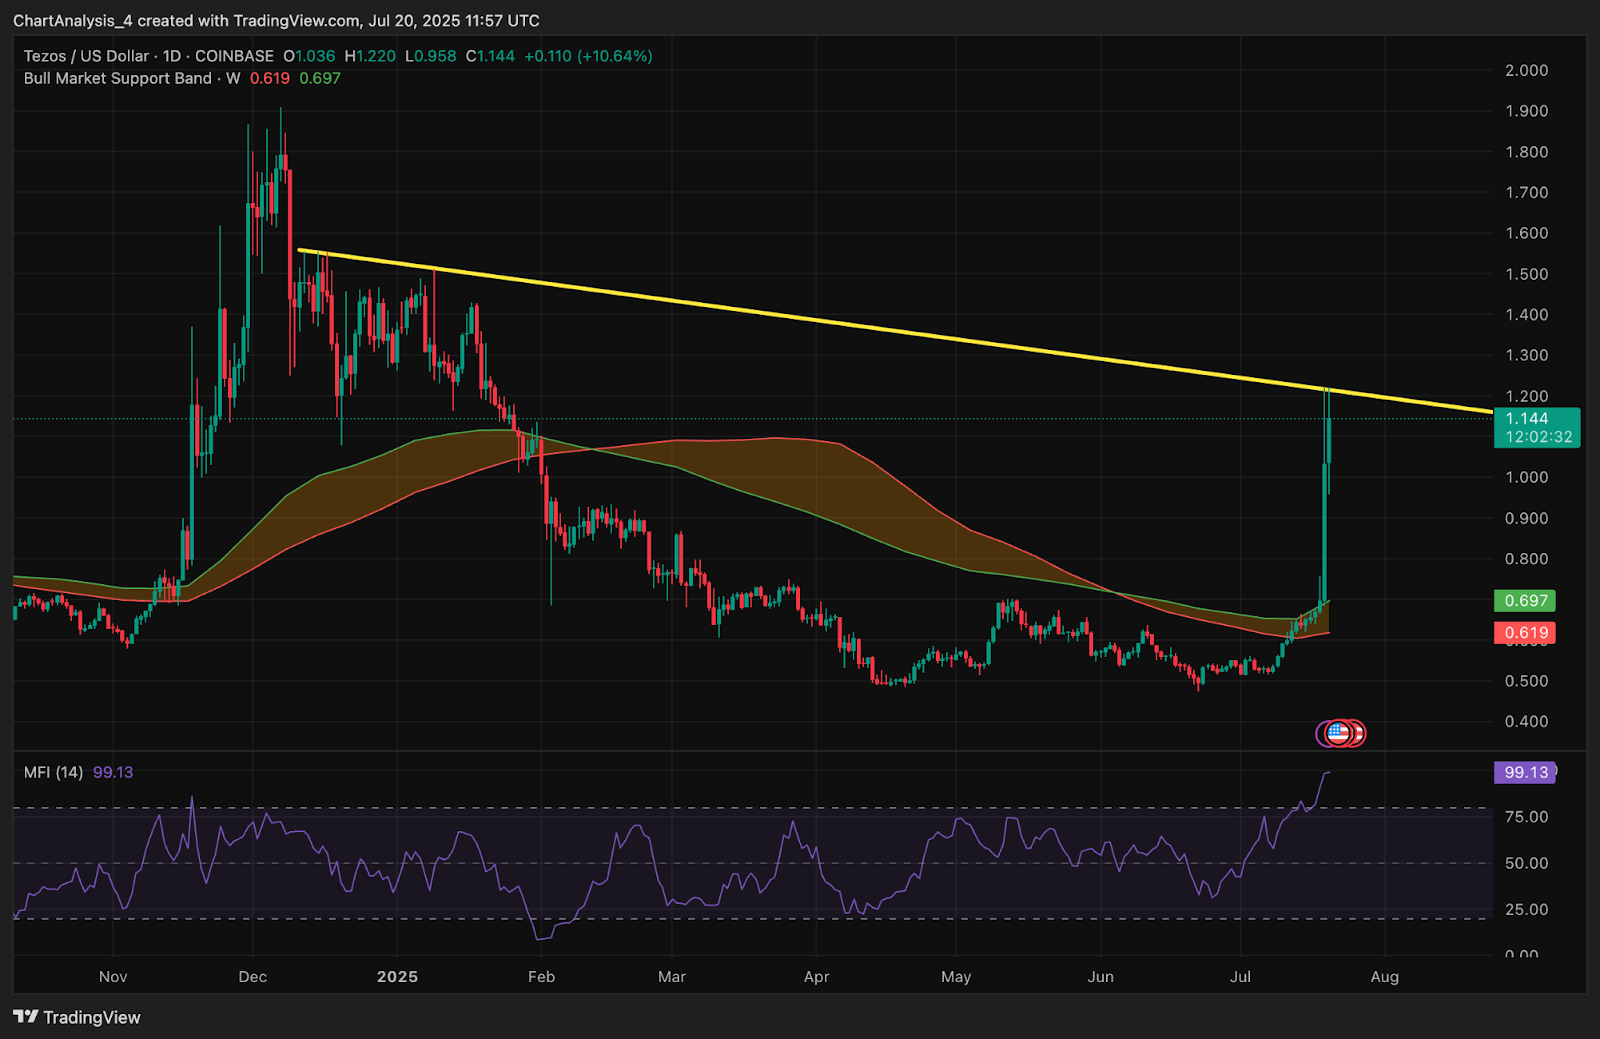Click the 1D interval label in chart header
Viewport: 1600px width, 1039px height.
(172, 56)
